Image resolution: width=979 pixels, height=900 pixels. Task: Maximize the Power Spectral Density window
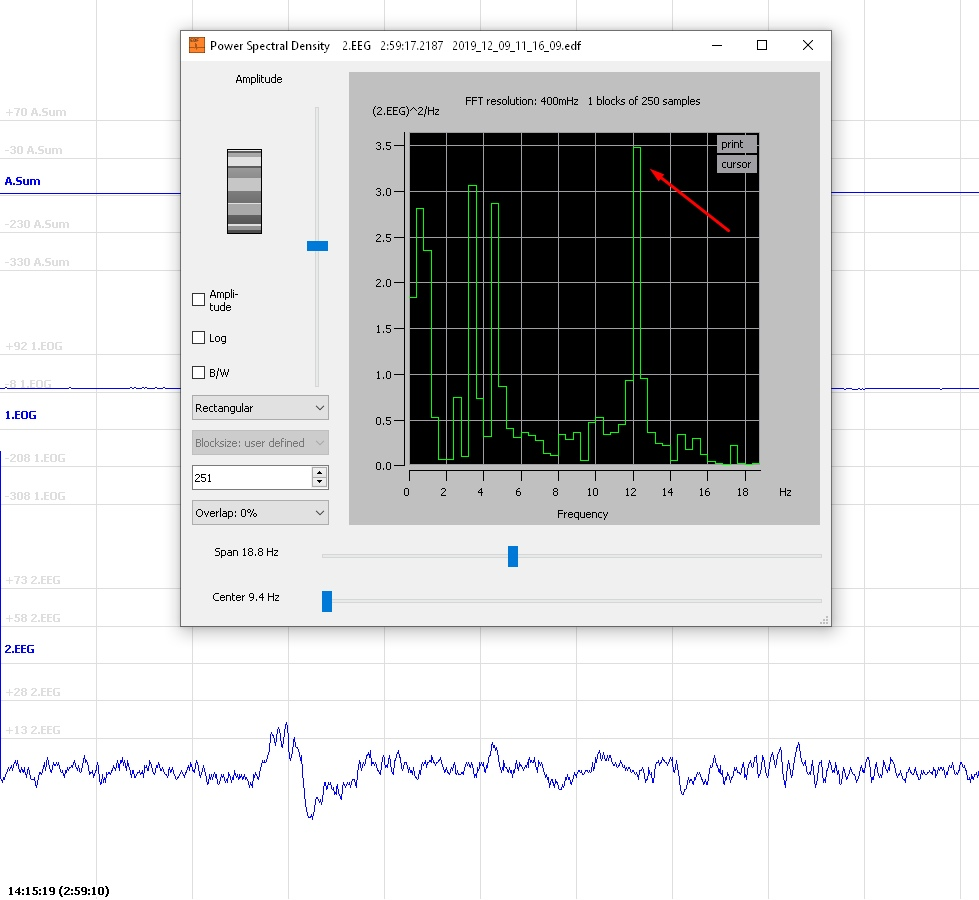coord(762,45)
